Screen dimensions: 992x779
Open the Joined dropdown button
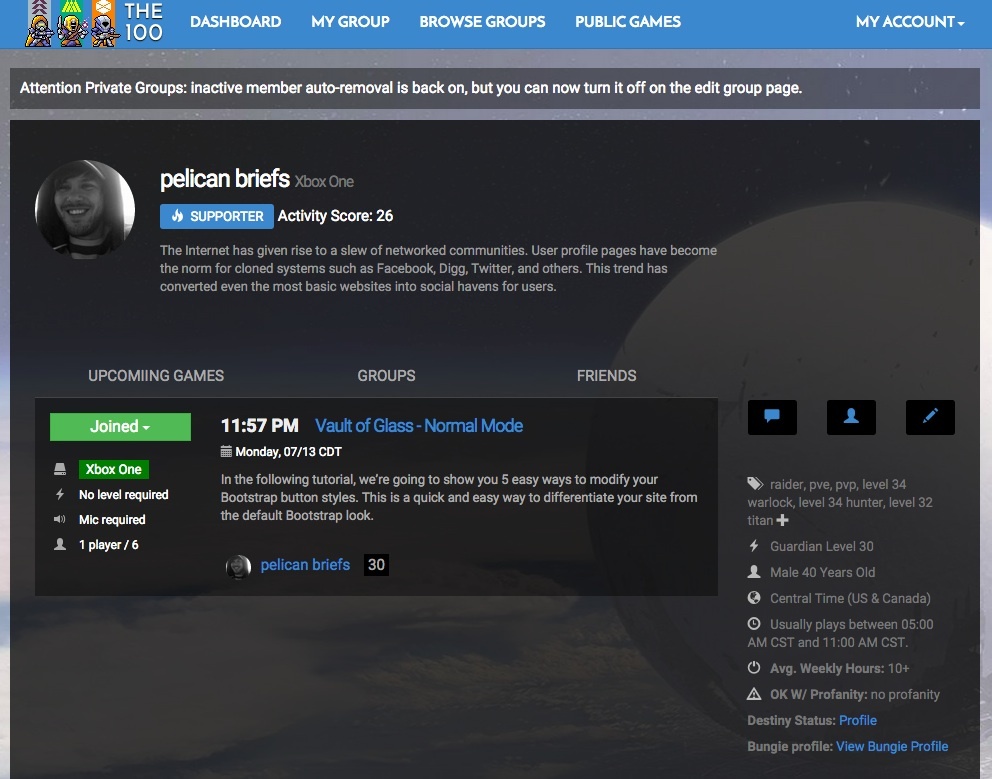point(120,426)
